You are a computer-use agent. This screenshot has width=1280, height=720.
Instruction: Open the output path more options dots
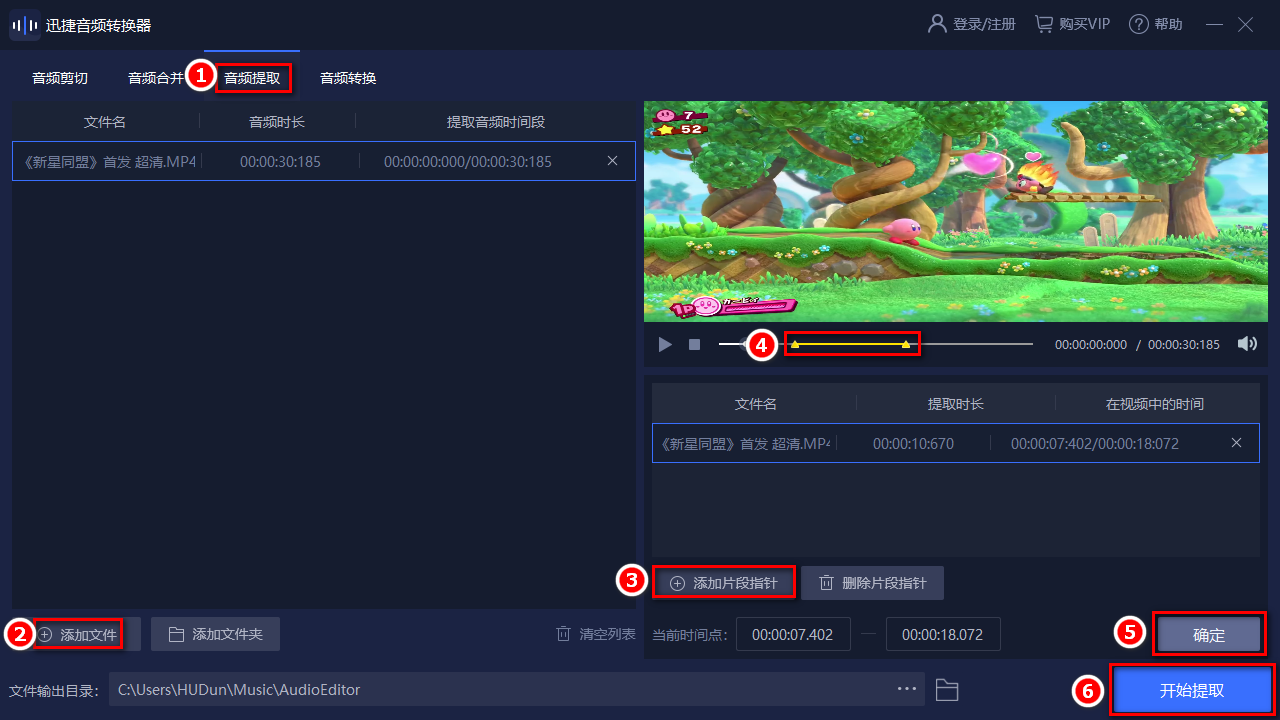tap(907, 689)
